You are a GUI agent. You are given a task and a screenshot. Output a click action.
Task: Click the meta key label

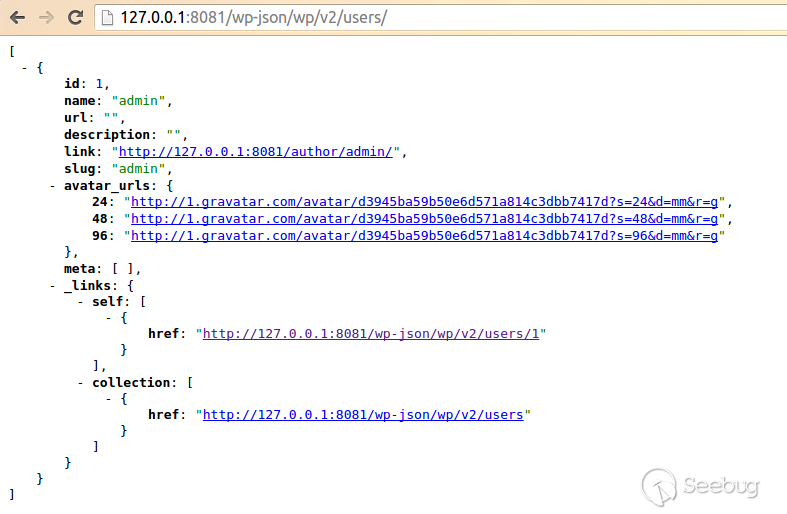tap(78, 269)
